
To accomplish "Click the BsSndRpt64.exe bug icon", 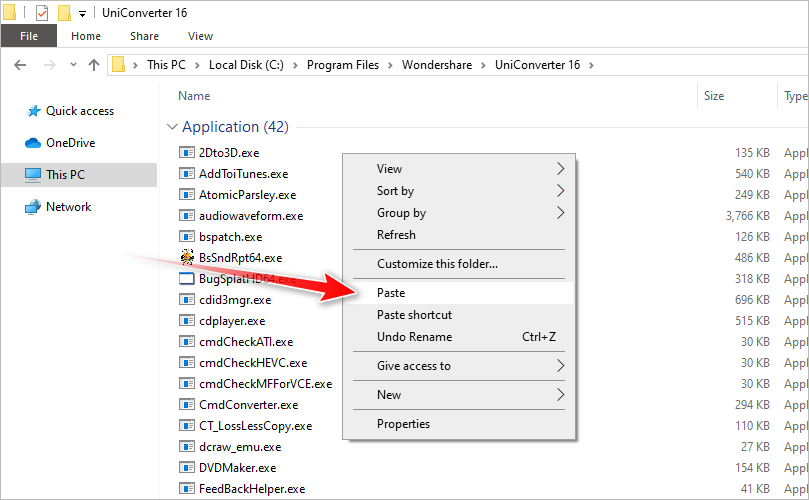I will coord(186,258).
